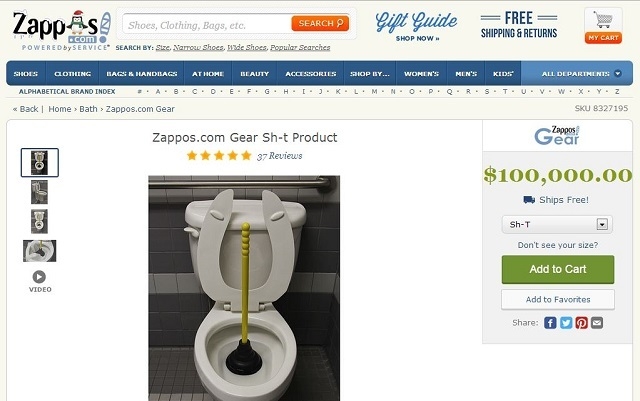Share by email envelope icon
This screenshot has height=401, width=640.
(597, 323)
